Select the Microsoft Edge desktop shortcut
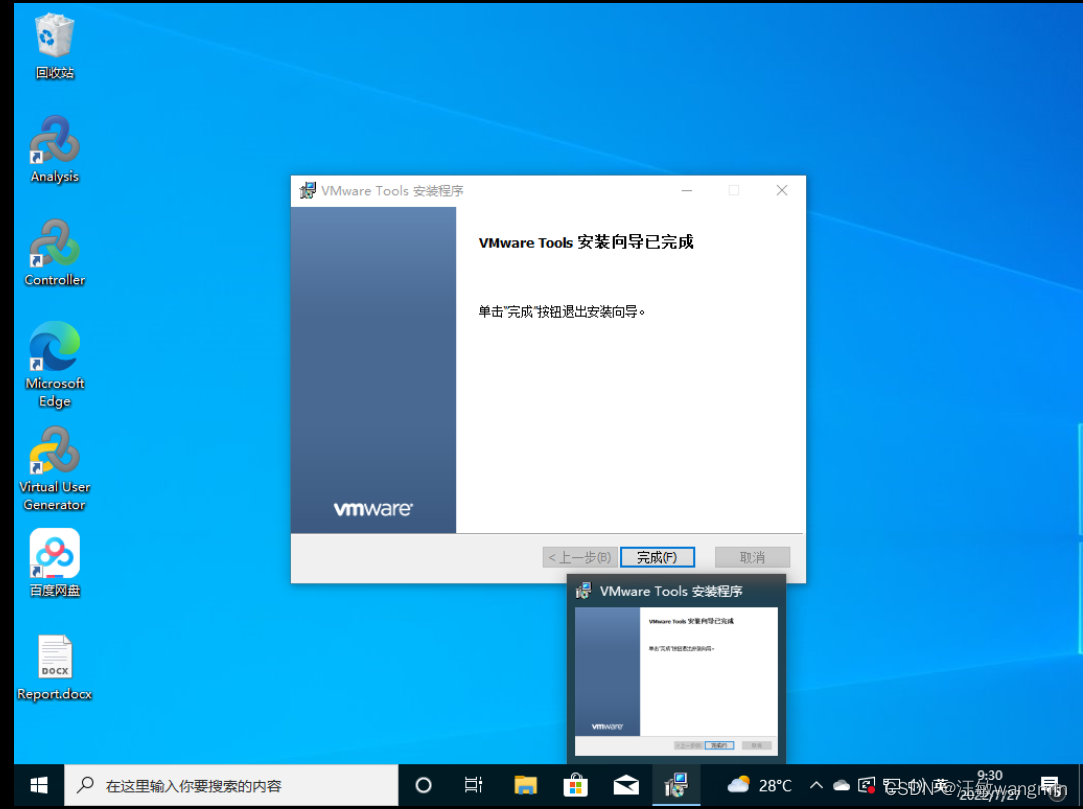This screenshot has height=809, width=1083. (55, 365)
